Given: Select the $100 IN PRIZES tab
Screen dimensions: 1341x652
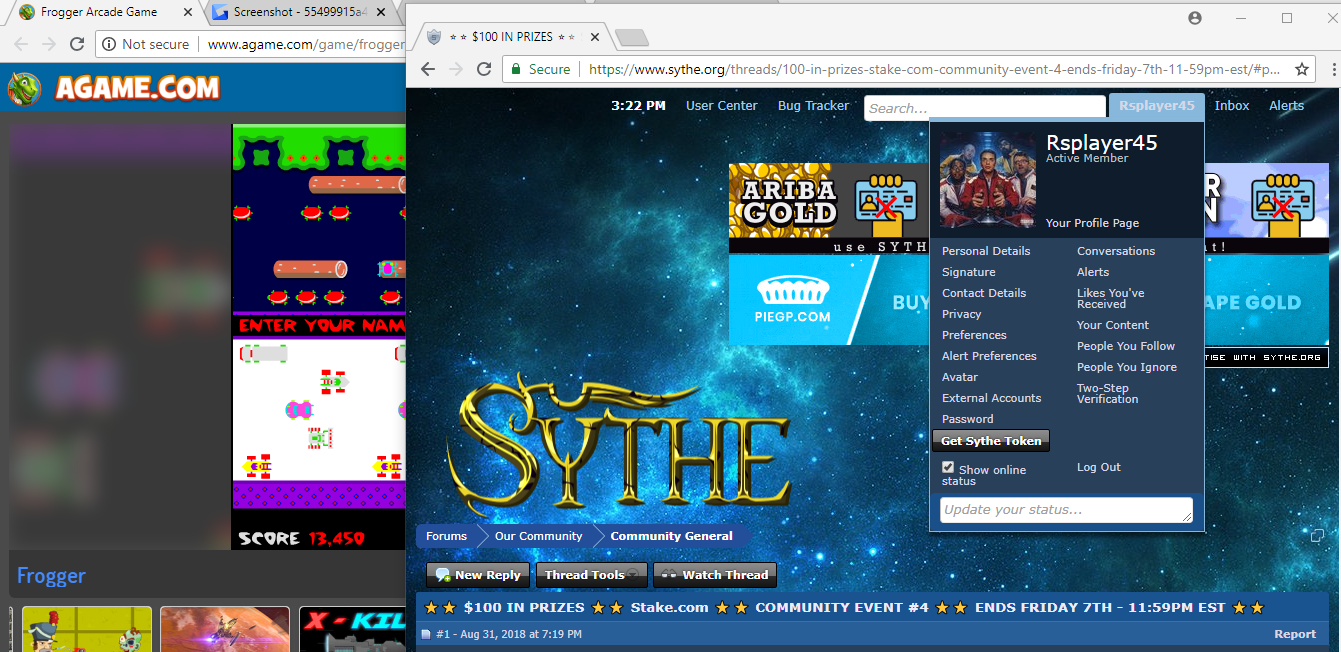Looking at the screenshot, I should click(x=510, y=37).
